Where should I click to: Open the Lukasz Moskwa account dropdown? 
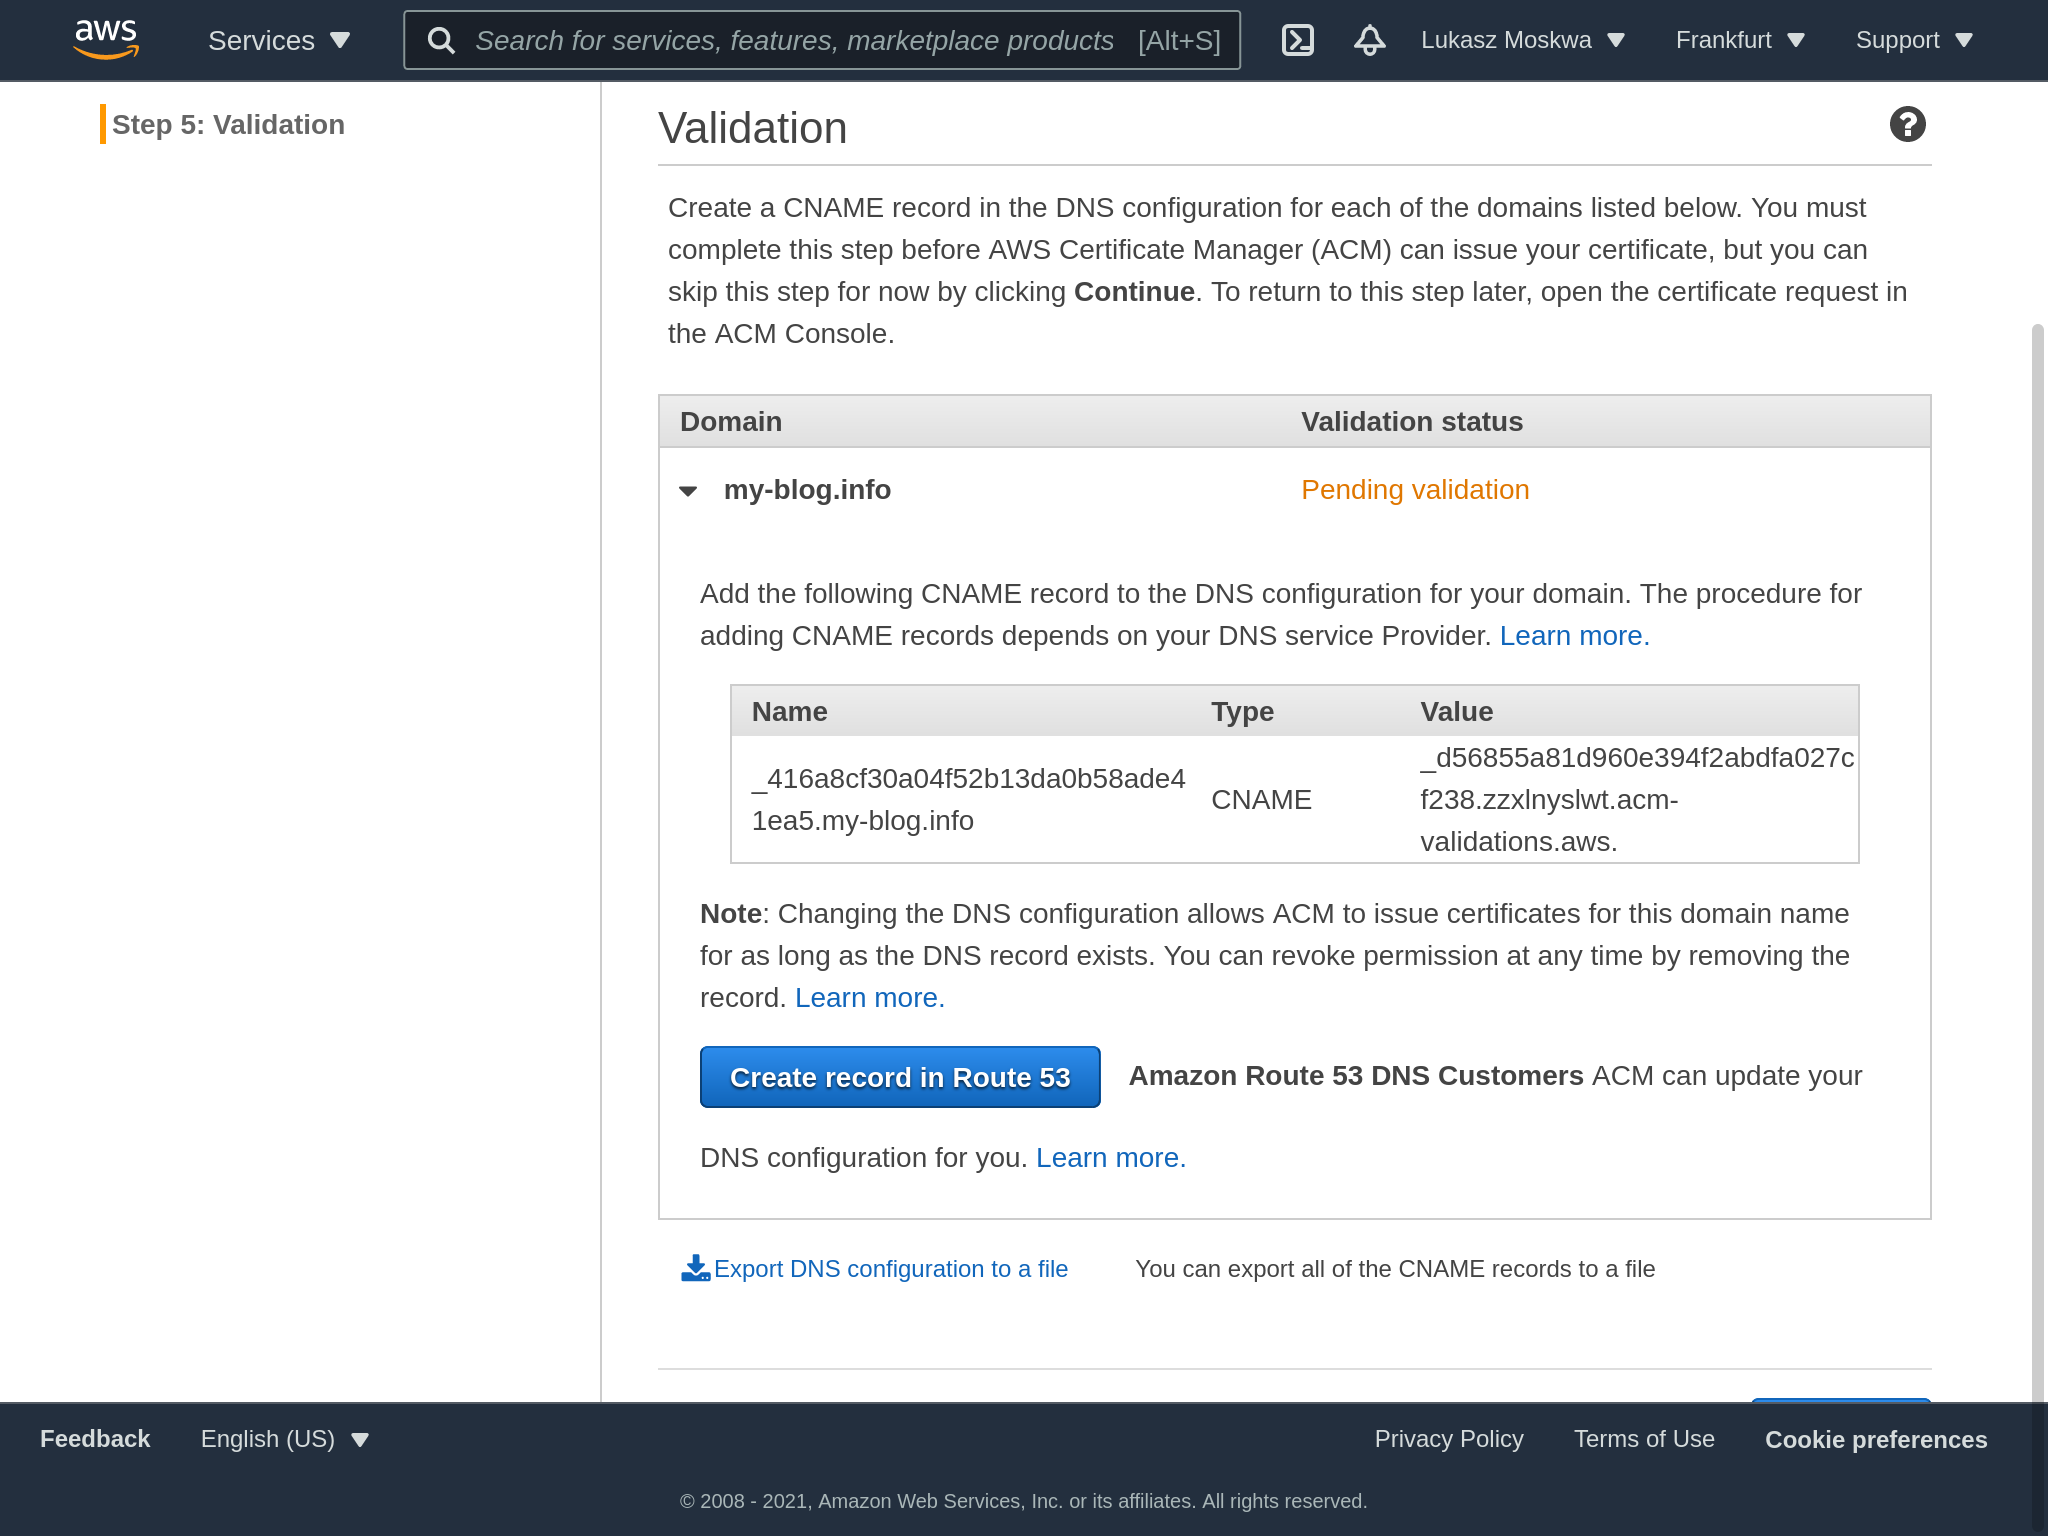1522,40
